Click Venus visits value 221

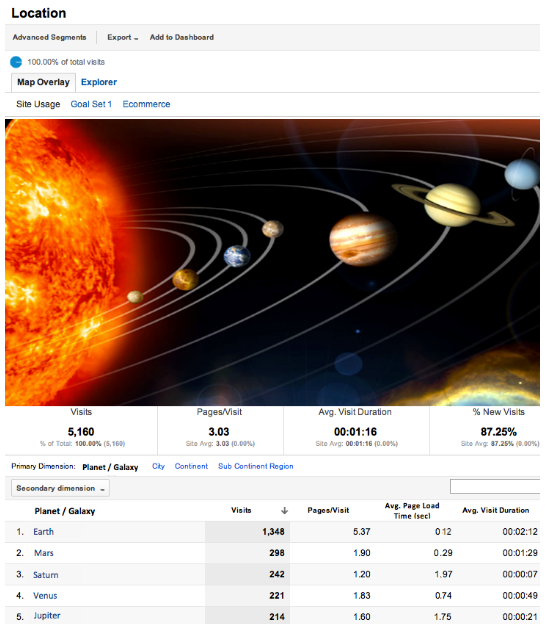[277, 596]
